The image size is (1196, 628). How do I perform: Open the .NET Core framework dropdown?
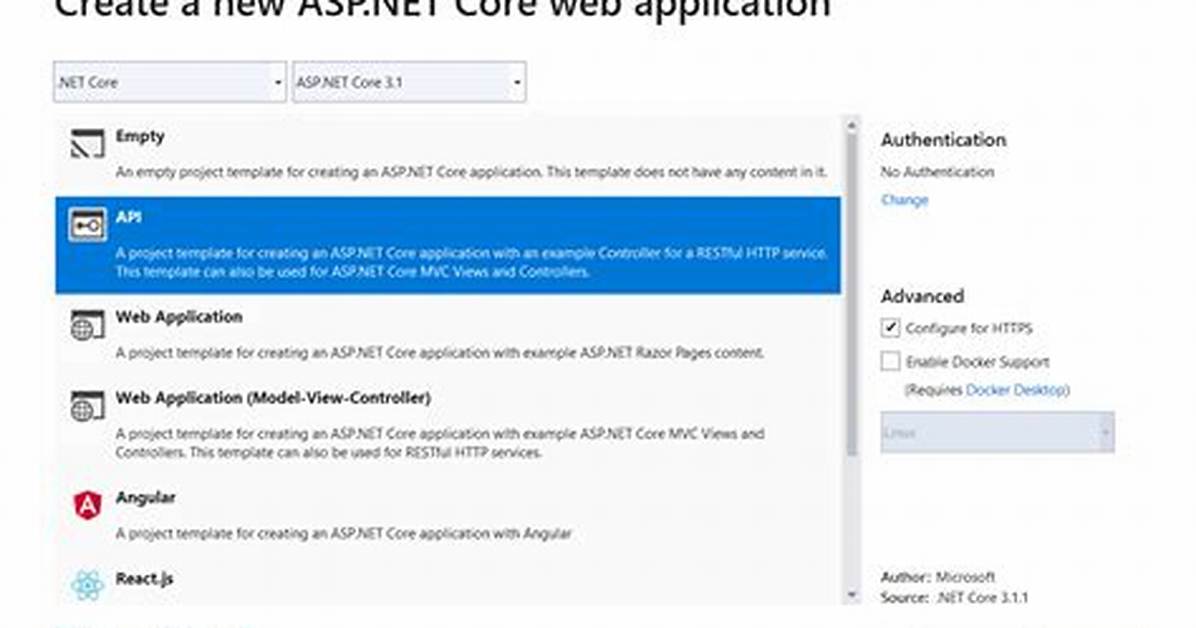[170, 82]
